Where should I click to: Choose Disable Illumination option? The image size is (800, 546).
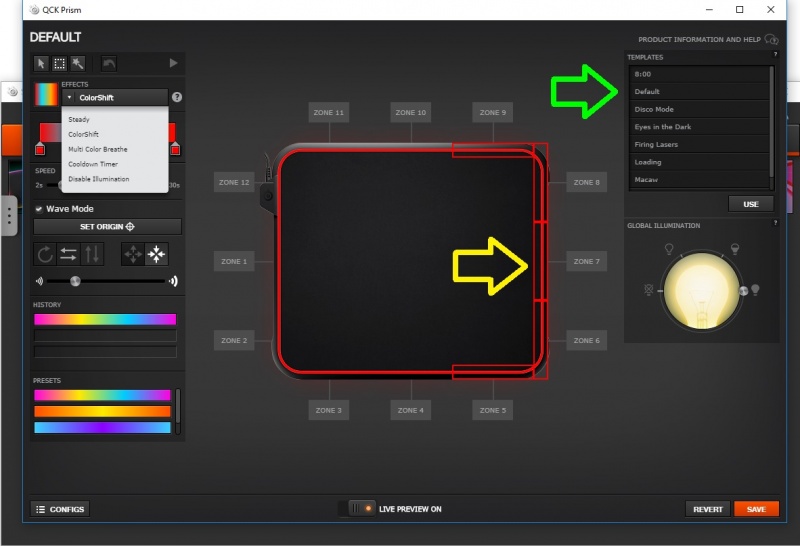(x=99, y=179)
